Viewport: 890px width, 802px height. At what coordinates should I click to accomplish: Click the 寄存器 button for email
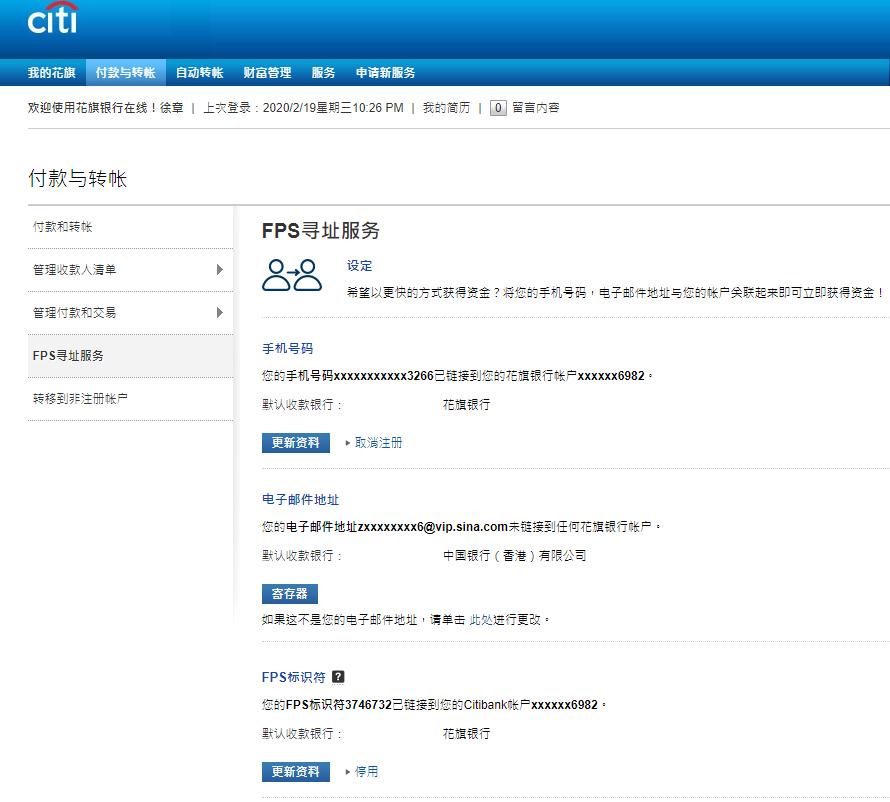289,594
